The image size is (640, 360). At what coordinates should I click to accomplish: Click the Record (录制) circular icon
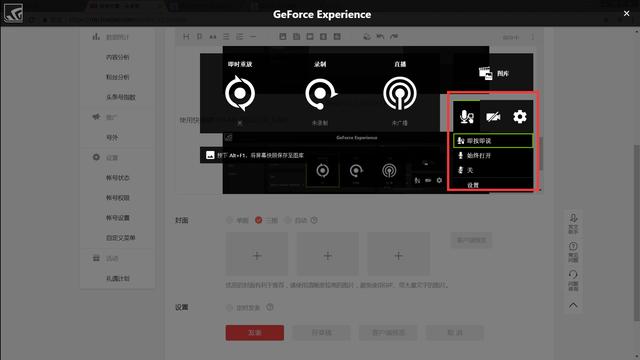pyautogui.click(x=321, y=94)
